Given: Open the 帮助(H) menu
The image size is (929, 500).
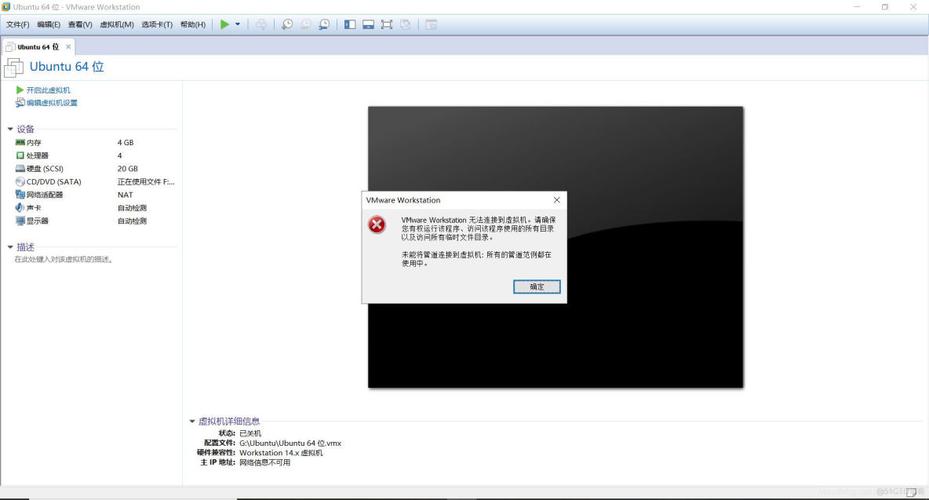Looking at the screenshot, I should tap(193, 24).
